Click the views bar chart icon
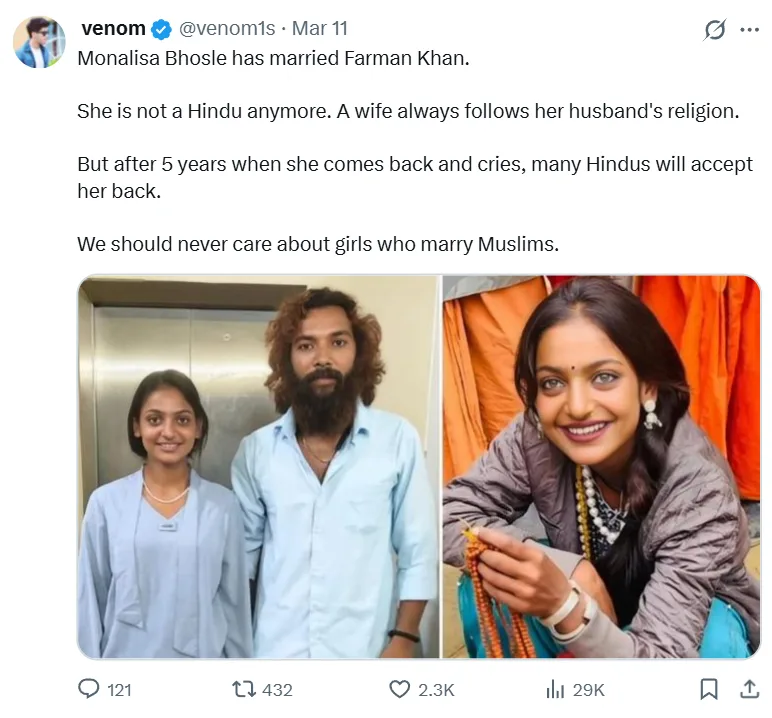Screen dimensions: 772x718 pyautogui.click(x=555, y=689)
